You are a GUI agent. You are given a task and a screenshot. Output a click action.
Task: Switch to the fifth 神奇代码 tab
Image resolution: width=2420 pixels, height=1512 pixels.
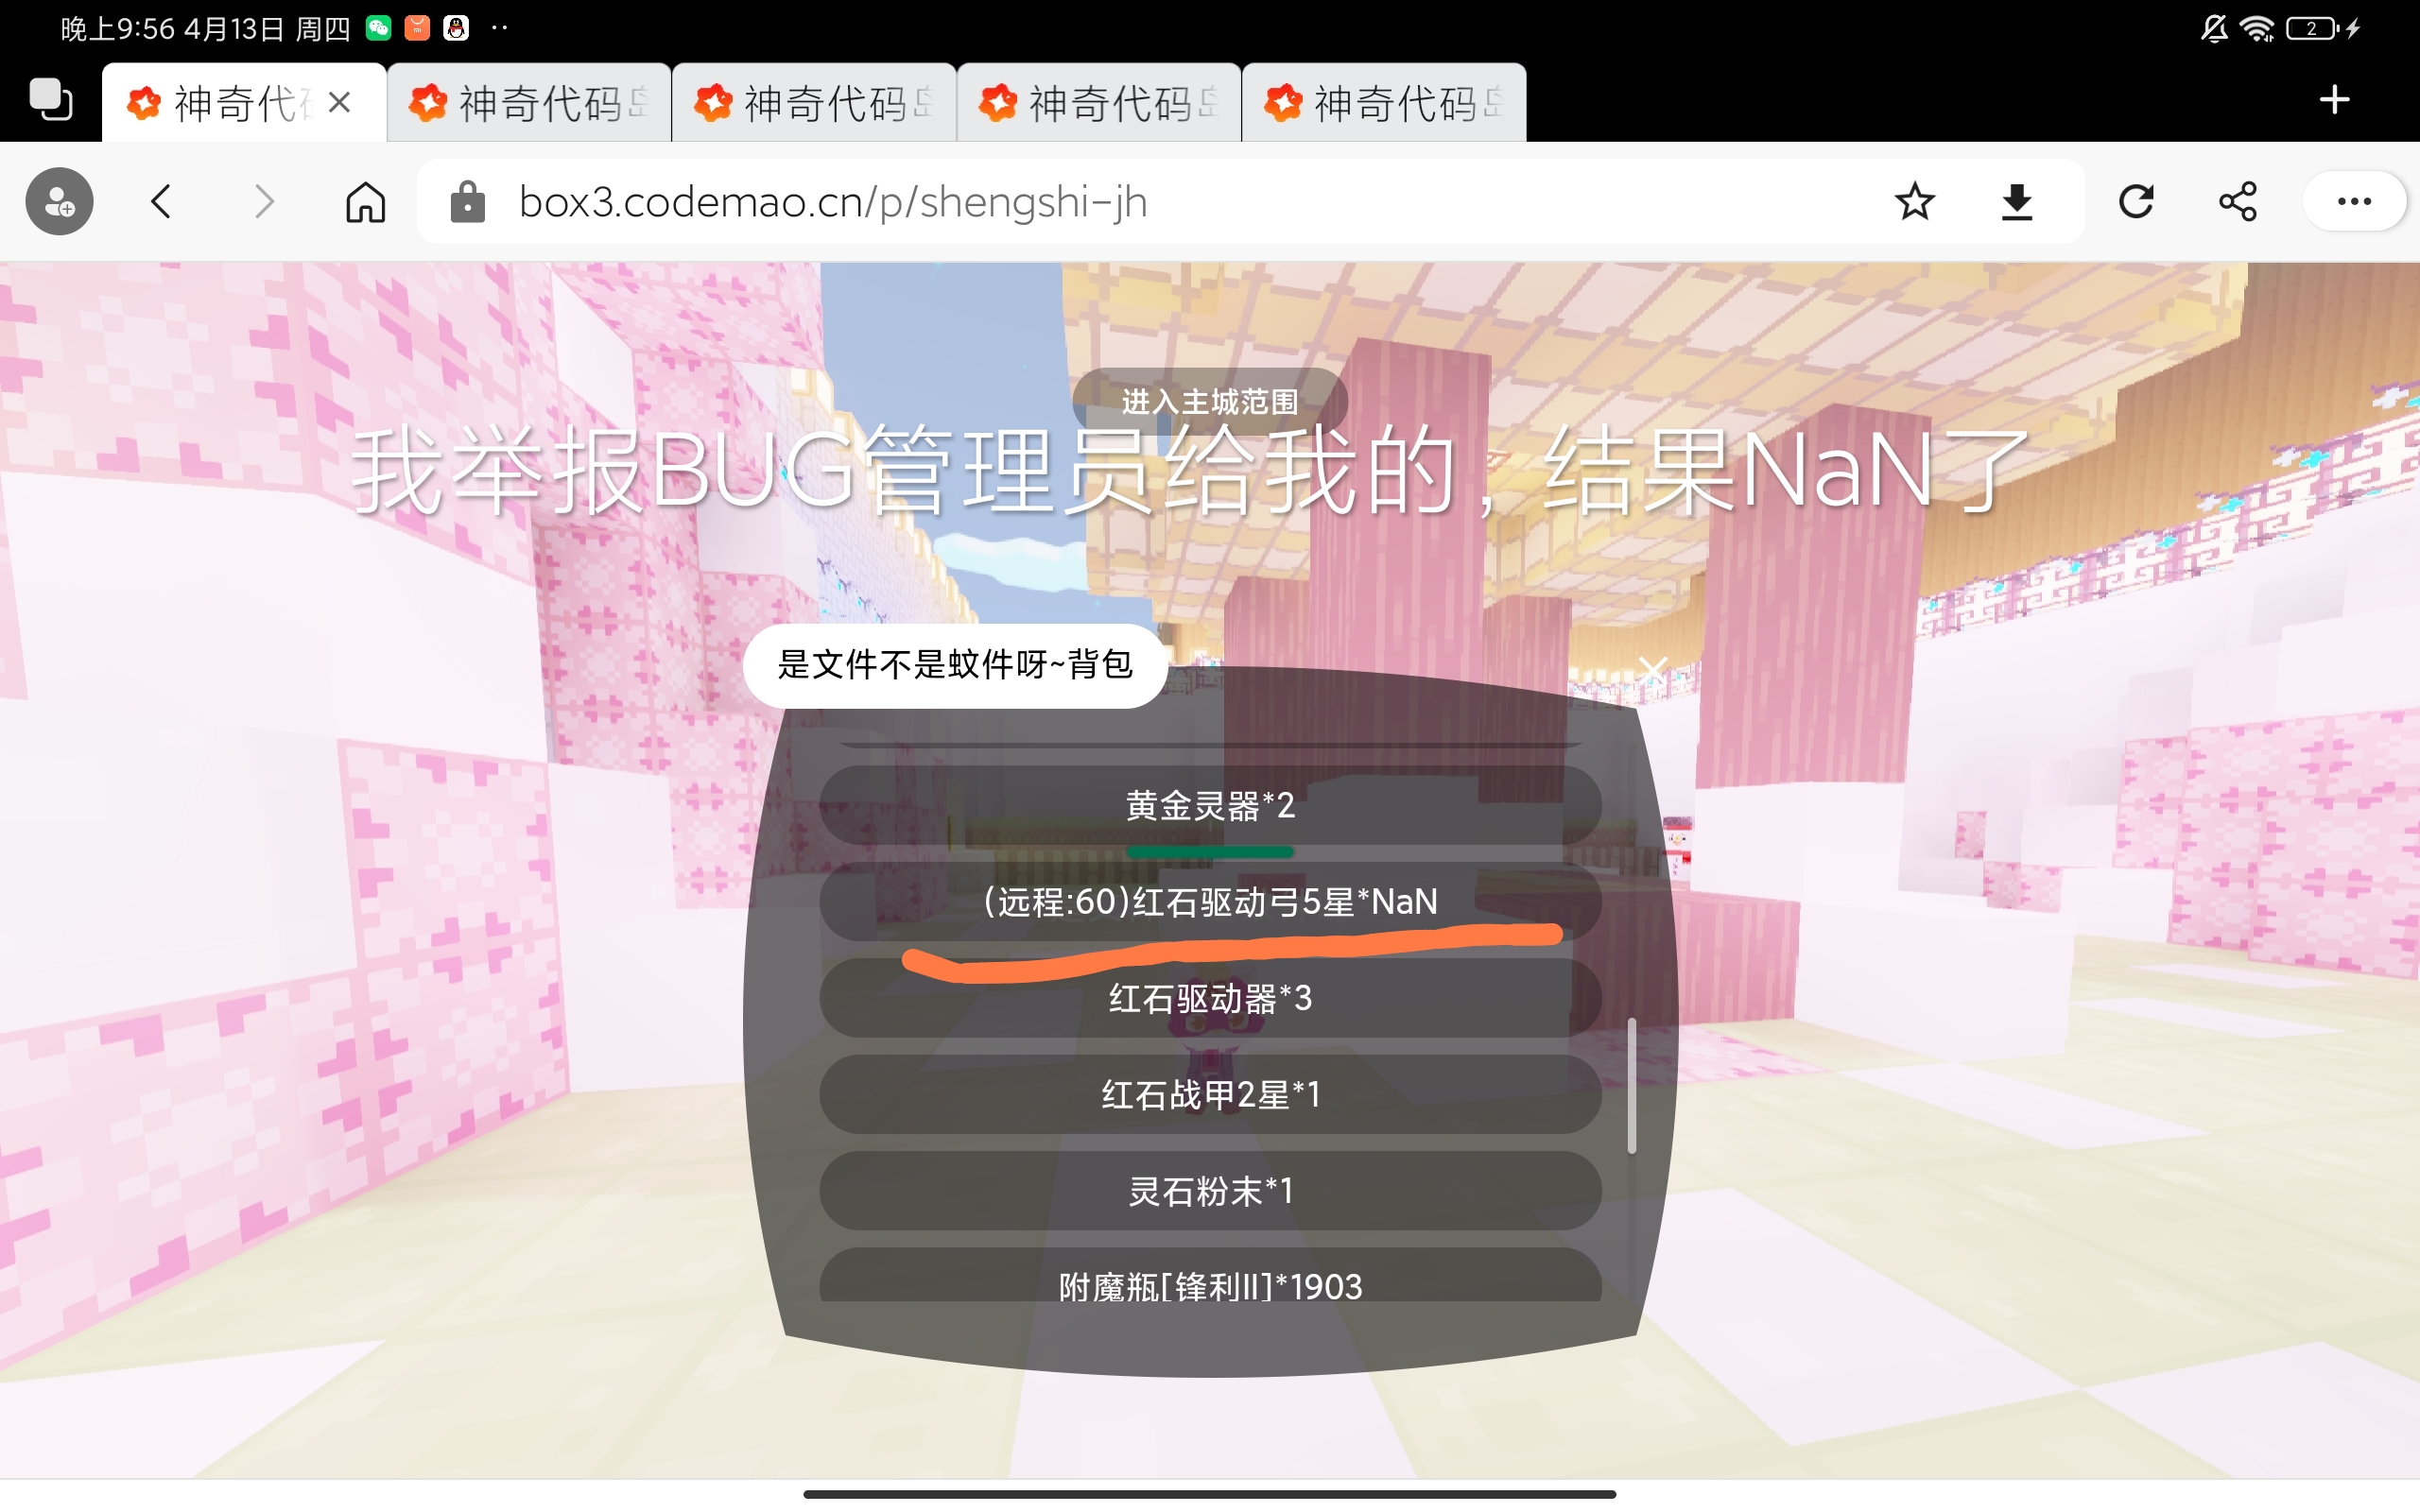tap(1384, 102)
